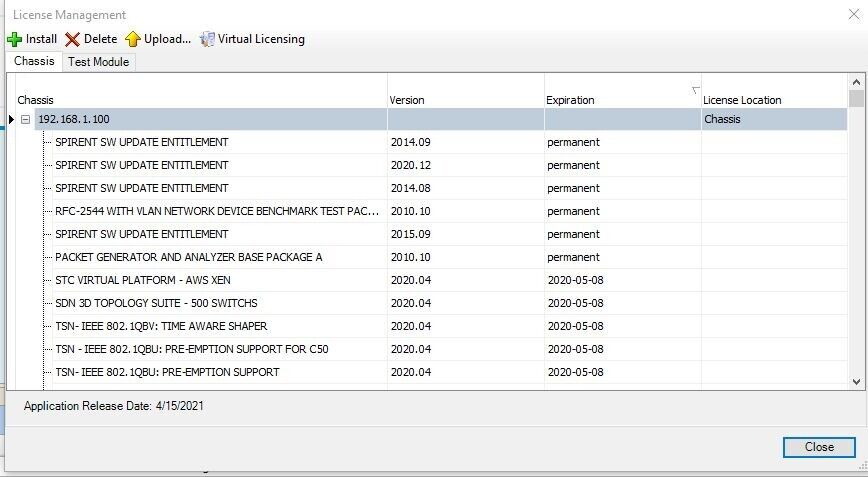Click the row selector arrow beside 192.168.1.100
This screenshot has width=868, height=477.
pyautogui.click(x=12, y=120)
